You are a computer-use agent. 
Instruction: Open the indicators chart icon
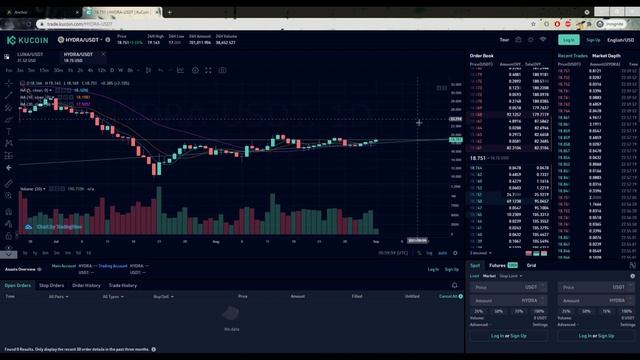(x=180, y=70)
